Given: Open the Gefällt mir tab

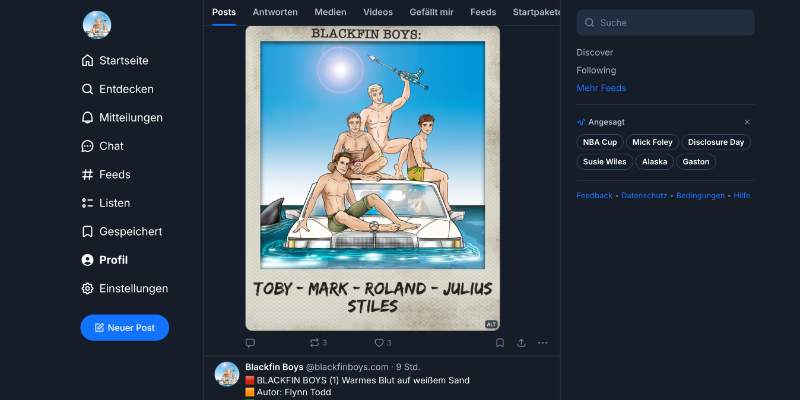Looking at the screenshot, I should point(431,12).
